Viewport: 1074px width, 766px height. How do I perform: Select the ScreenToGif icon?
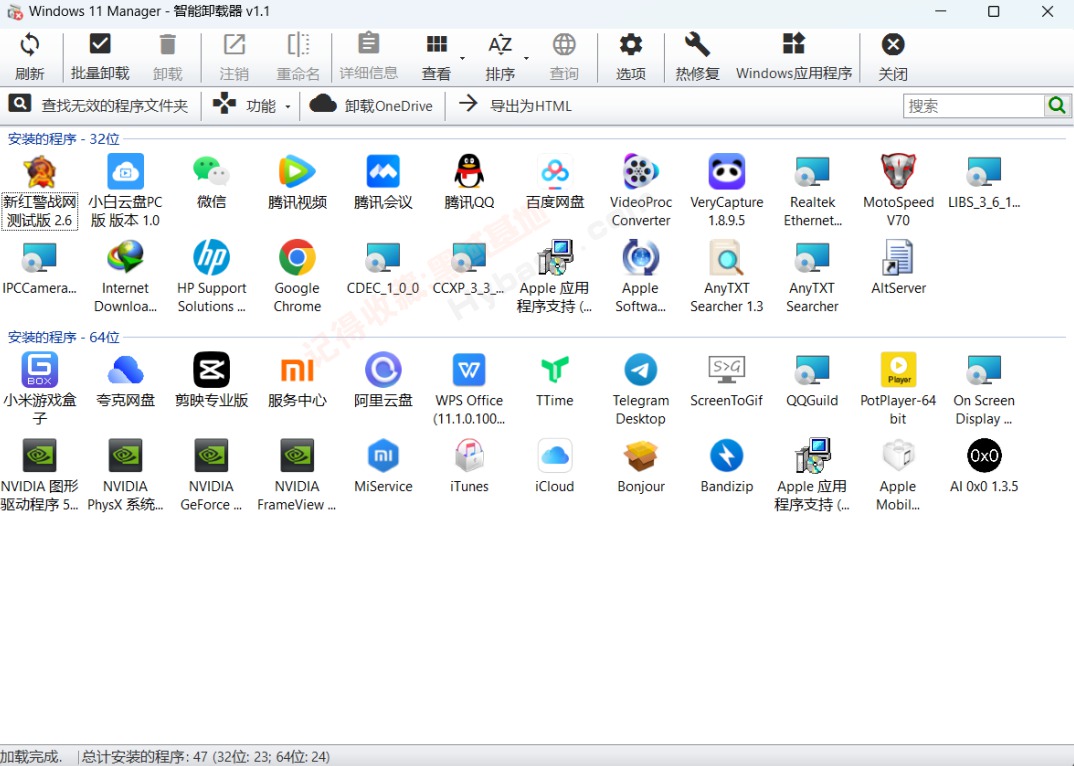point(727,370)
